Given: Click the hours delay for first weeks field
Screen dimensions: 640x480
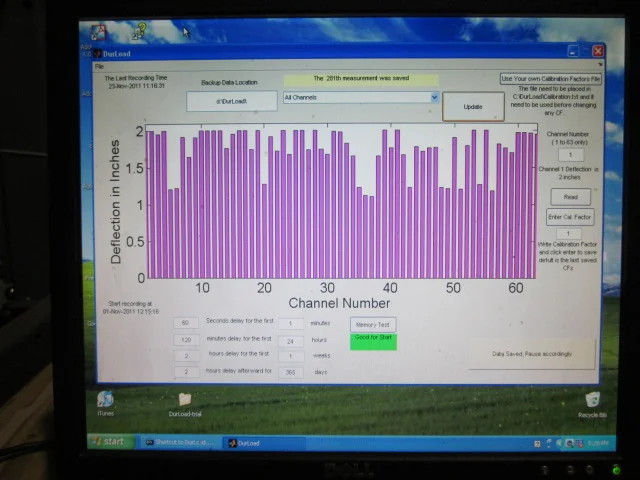Looking at the screenshot, I should click(187, 356).
